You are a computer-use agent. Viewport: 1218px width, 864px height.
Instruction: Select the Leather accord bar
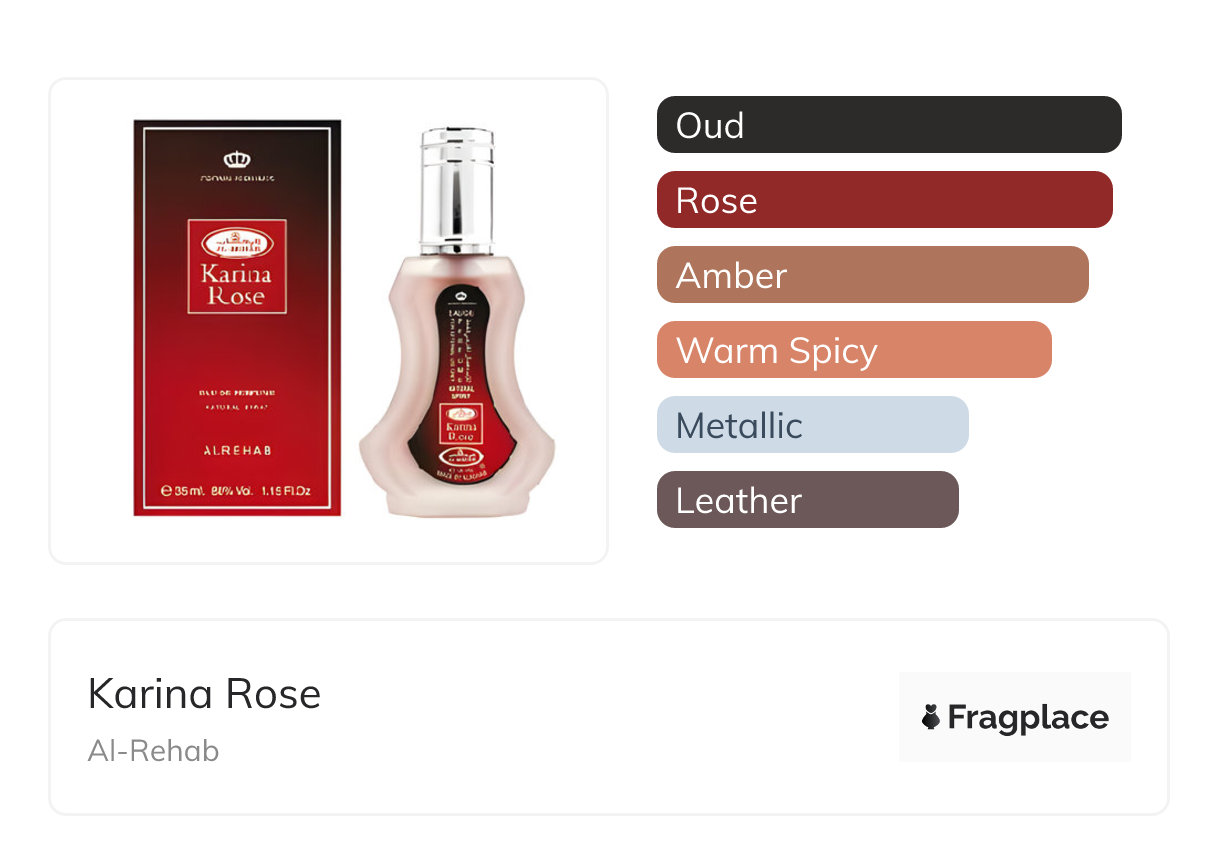point(807,500)
